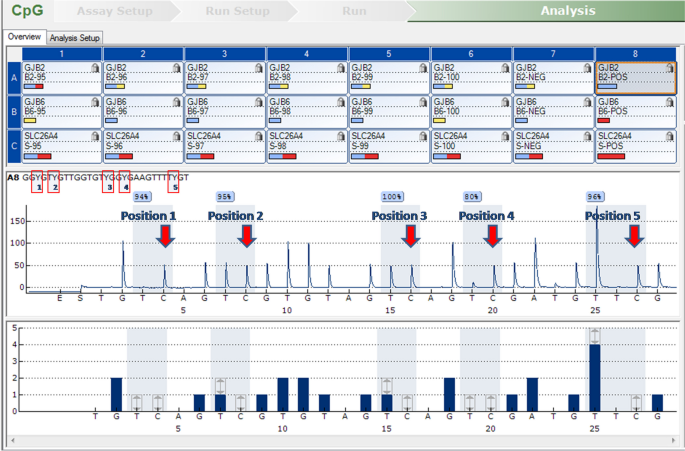
Task: Select plate row header C
Action: click(x=14, y=146)
